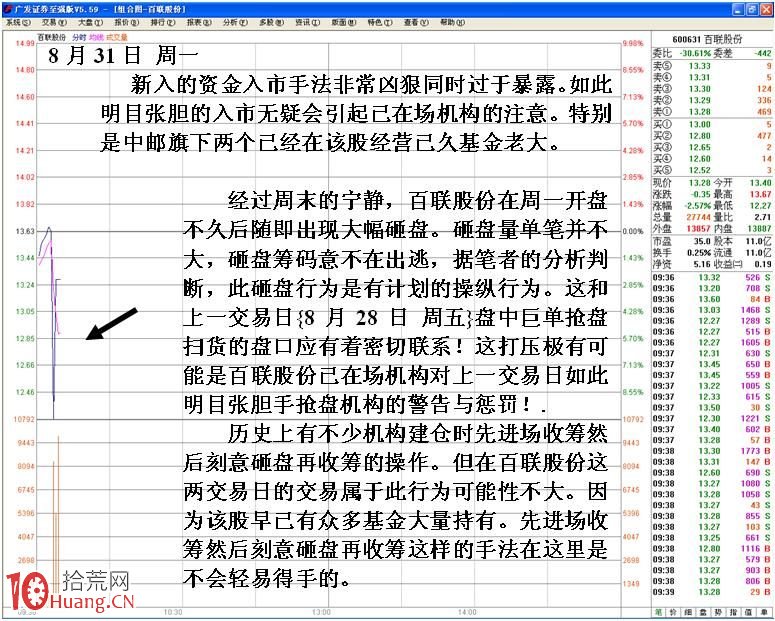The image size is (775, 621).
Task: Click the 600631 百联股份 stock header
Action: [707, 39]
